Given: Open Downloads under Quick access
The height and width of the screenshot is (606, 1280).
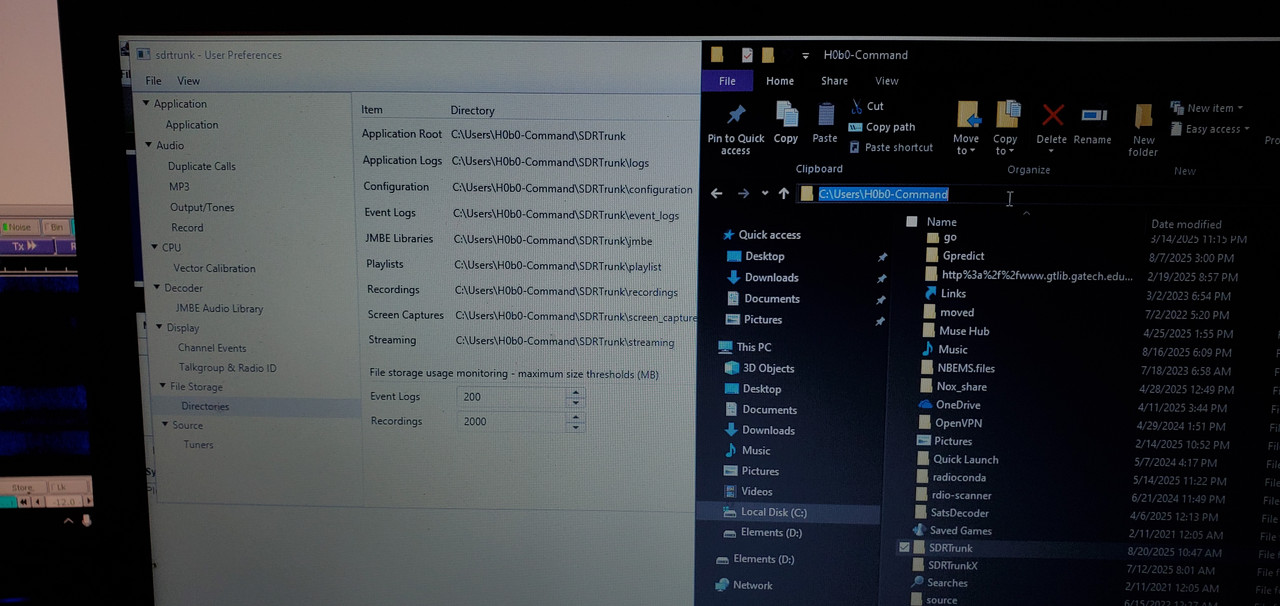Looking at the screenshot, I should pos(771,278).
